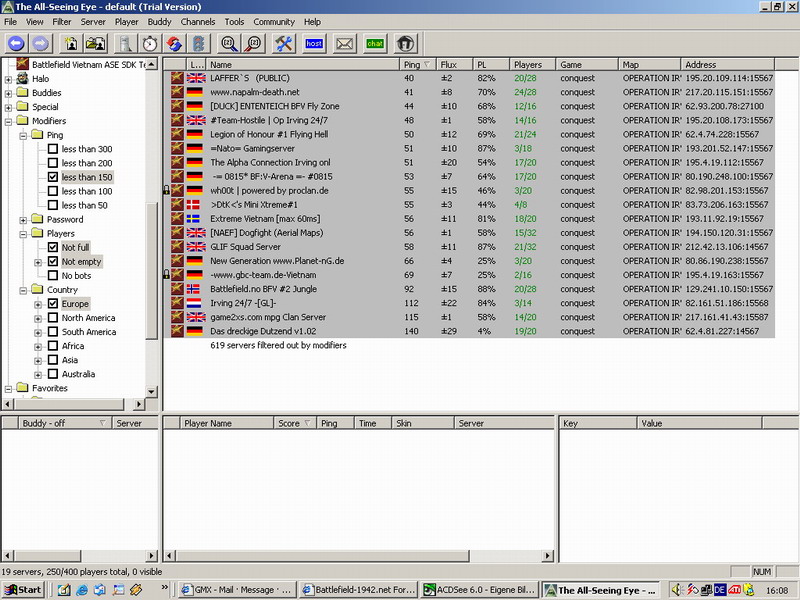Enable the 'less than 100' ping filter

pos(53,191)
